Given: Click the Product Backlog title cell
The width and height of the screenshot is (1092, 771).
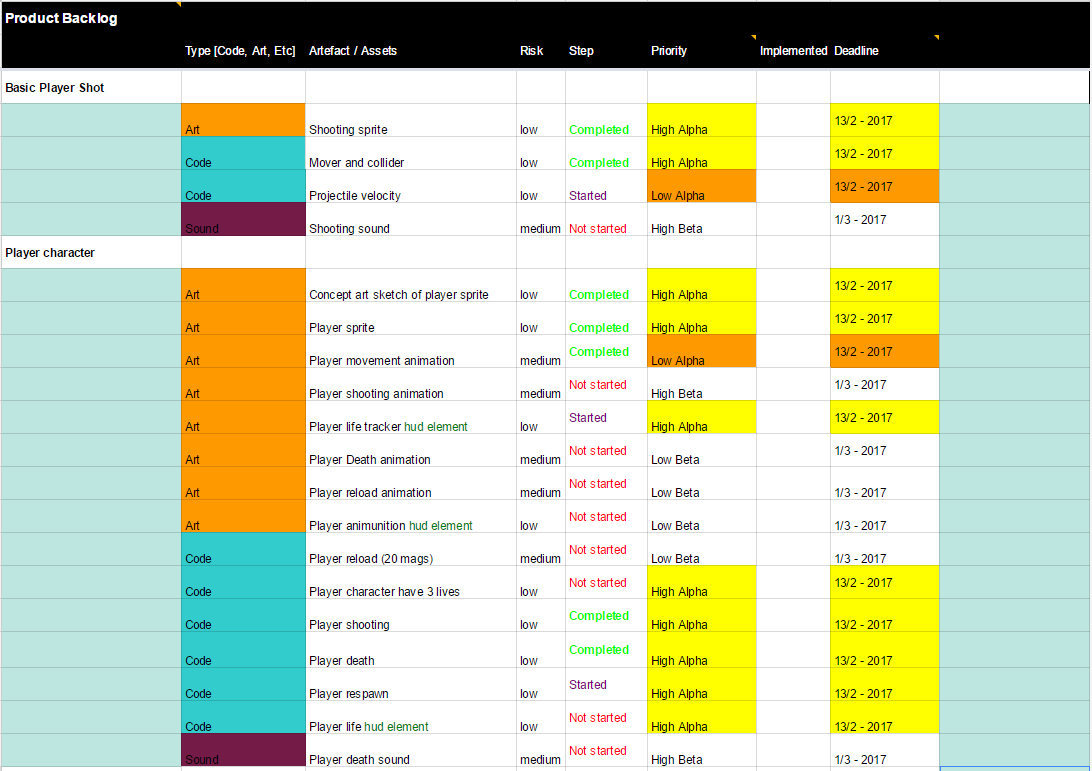Looking at the screenshot, I should (x=60, y=18).
